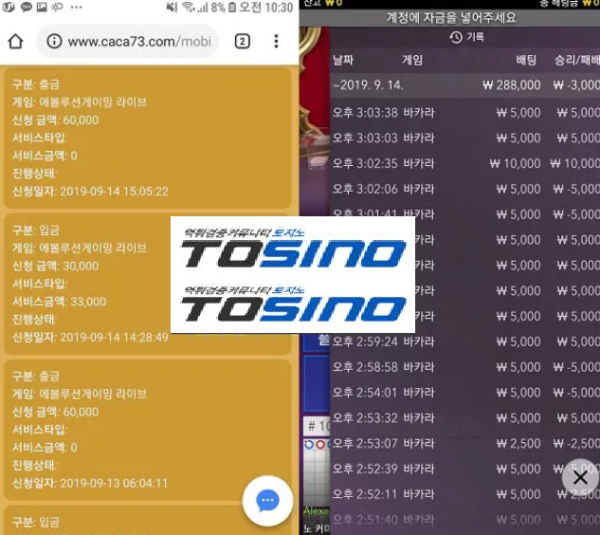Select the 오후 3:03:03 바카라 row
The image size is (600, 535).
465,138
